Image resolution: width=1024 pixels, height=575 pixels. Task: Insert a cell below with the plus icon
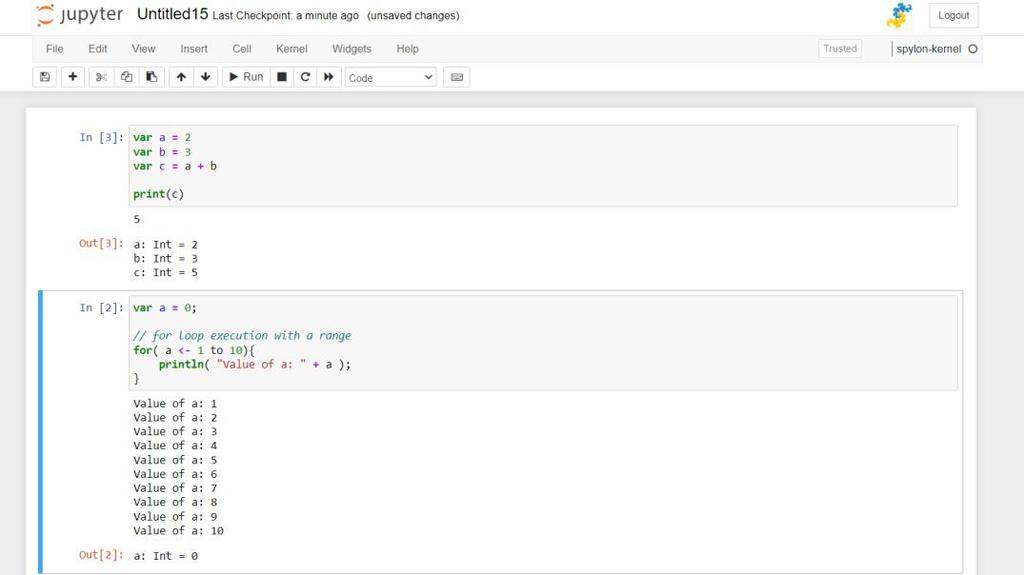72,77
